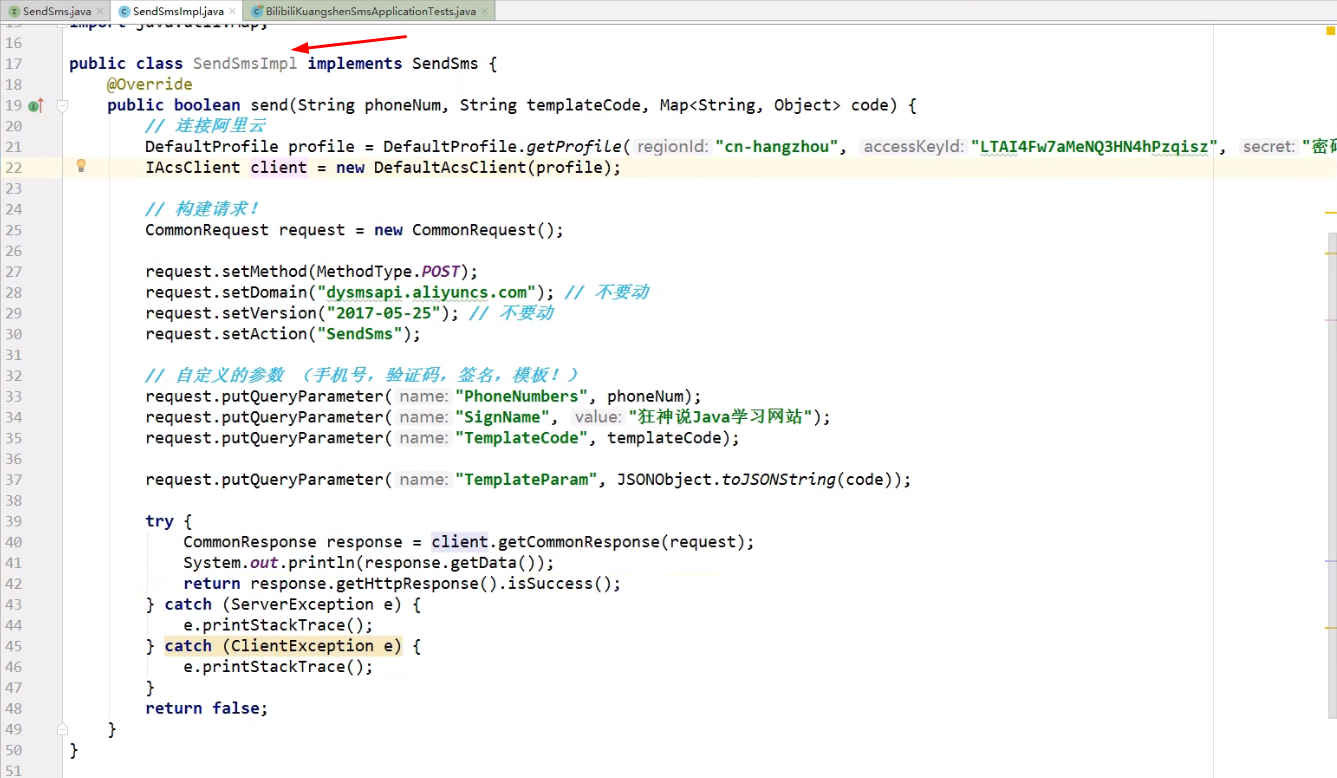The width and height of the screenshot is (1337, 778).
Task: Click the test class icon on BilibiliKuangshenSmsApplicationTests tab
Action: tap(257, 11)
